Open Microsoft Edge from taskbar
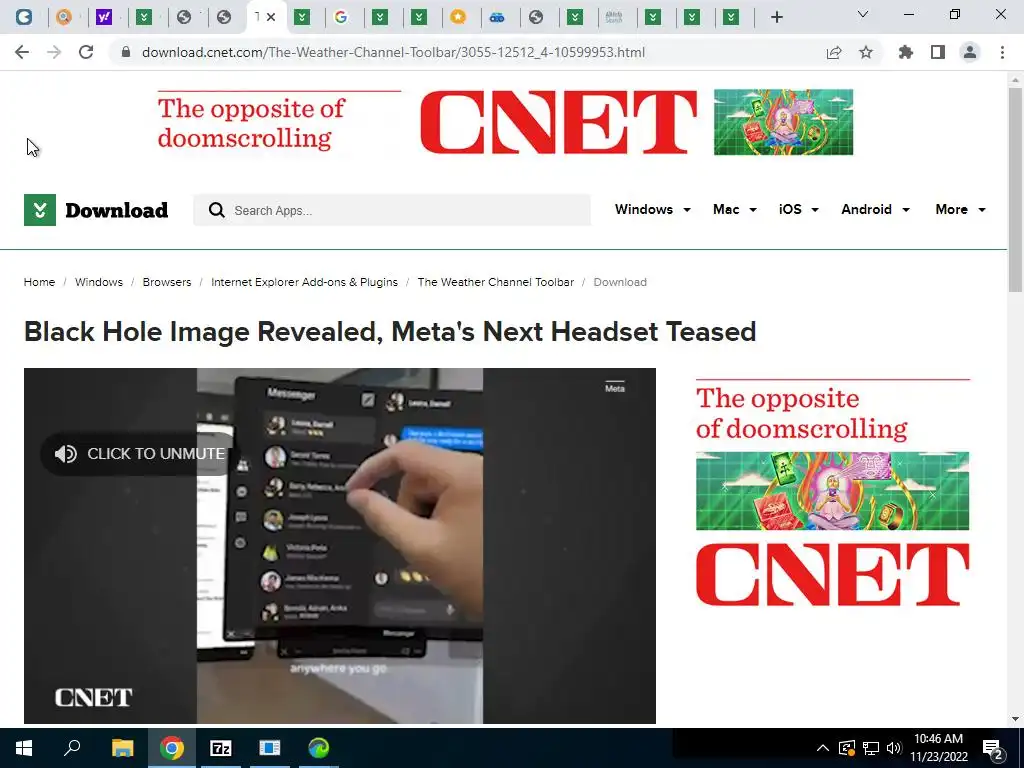 tap(319, 748)
